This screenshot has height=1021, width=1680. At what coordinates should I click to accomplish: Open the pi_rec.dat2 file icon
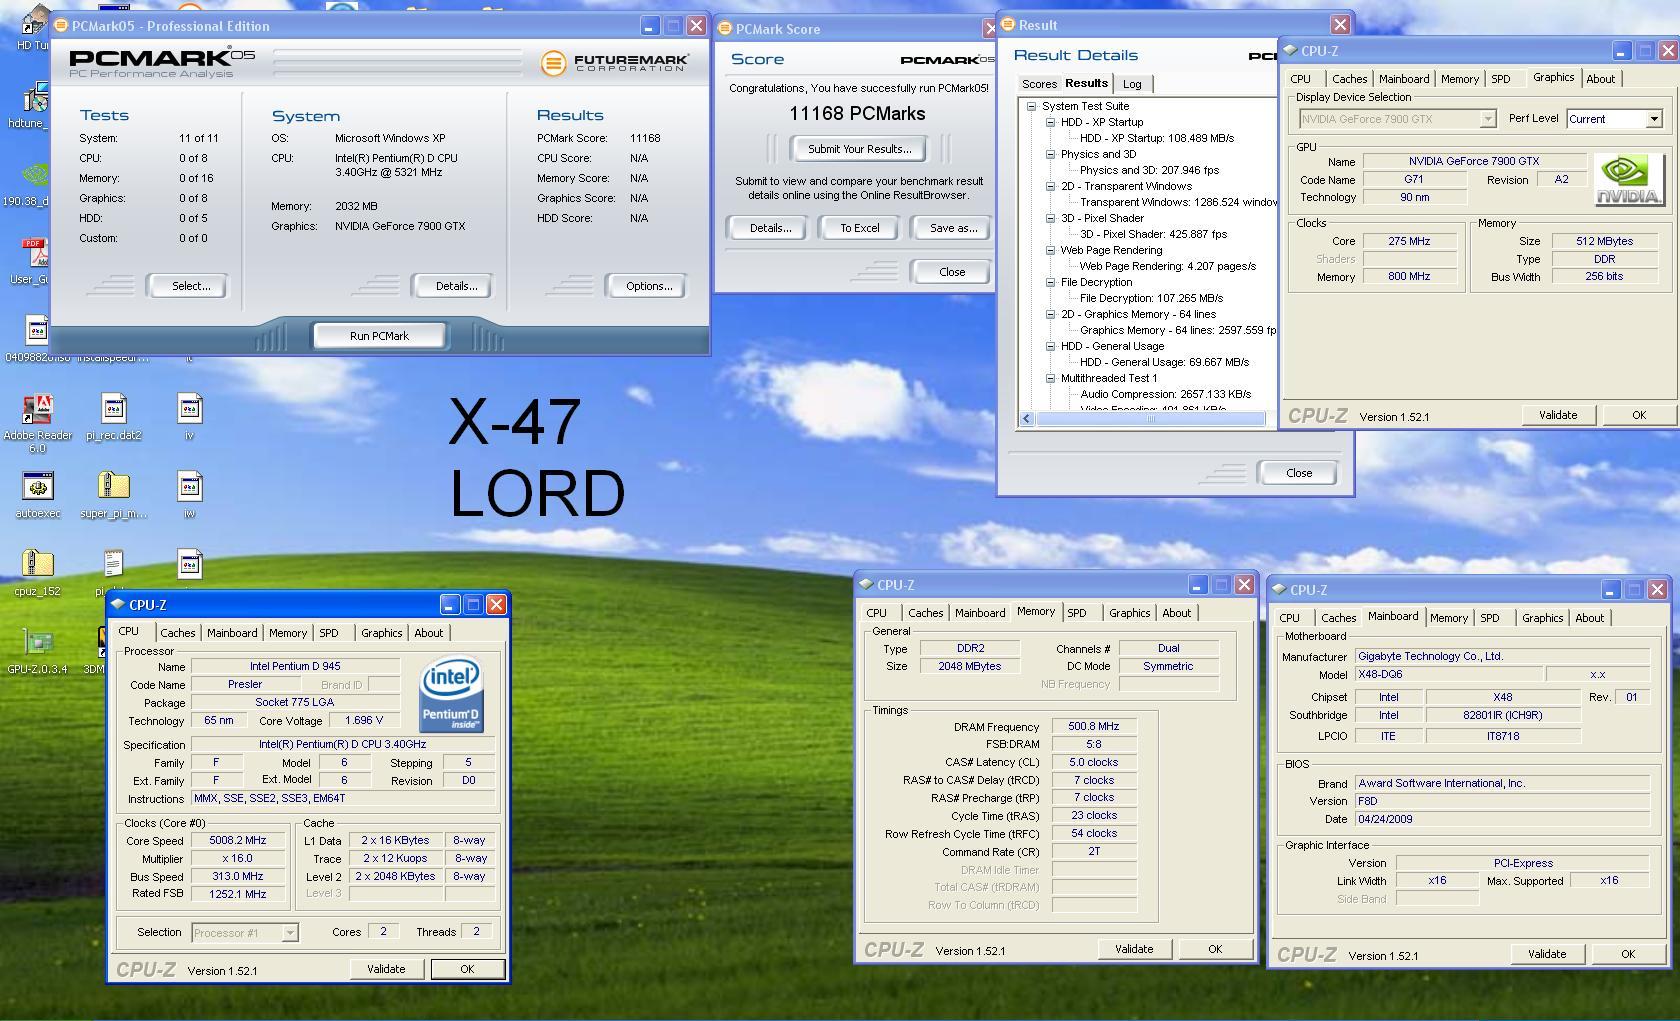click(113, 417)
